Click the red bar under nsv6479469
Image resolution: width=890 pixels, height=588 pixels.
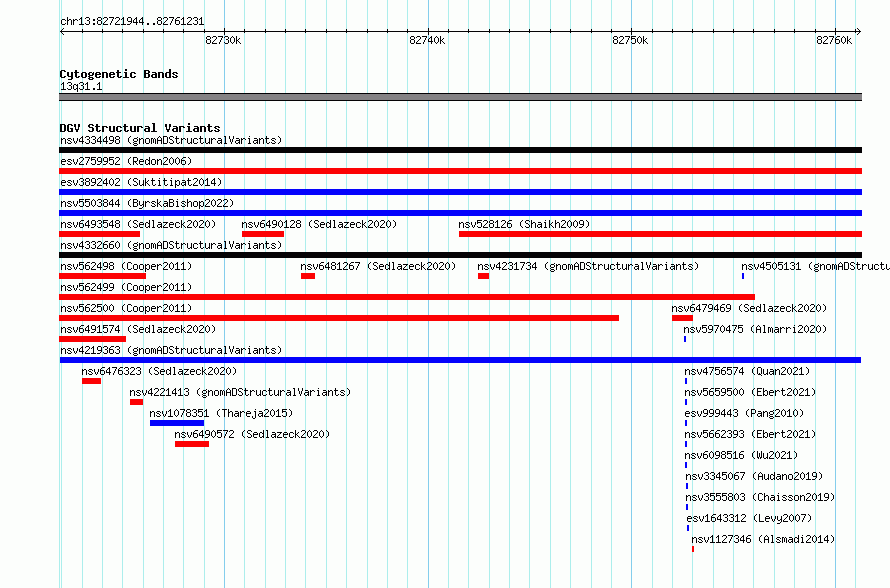682,318
